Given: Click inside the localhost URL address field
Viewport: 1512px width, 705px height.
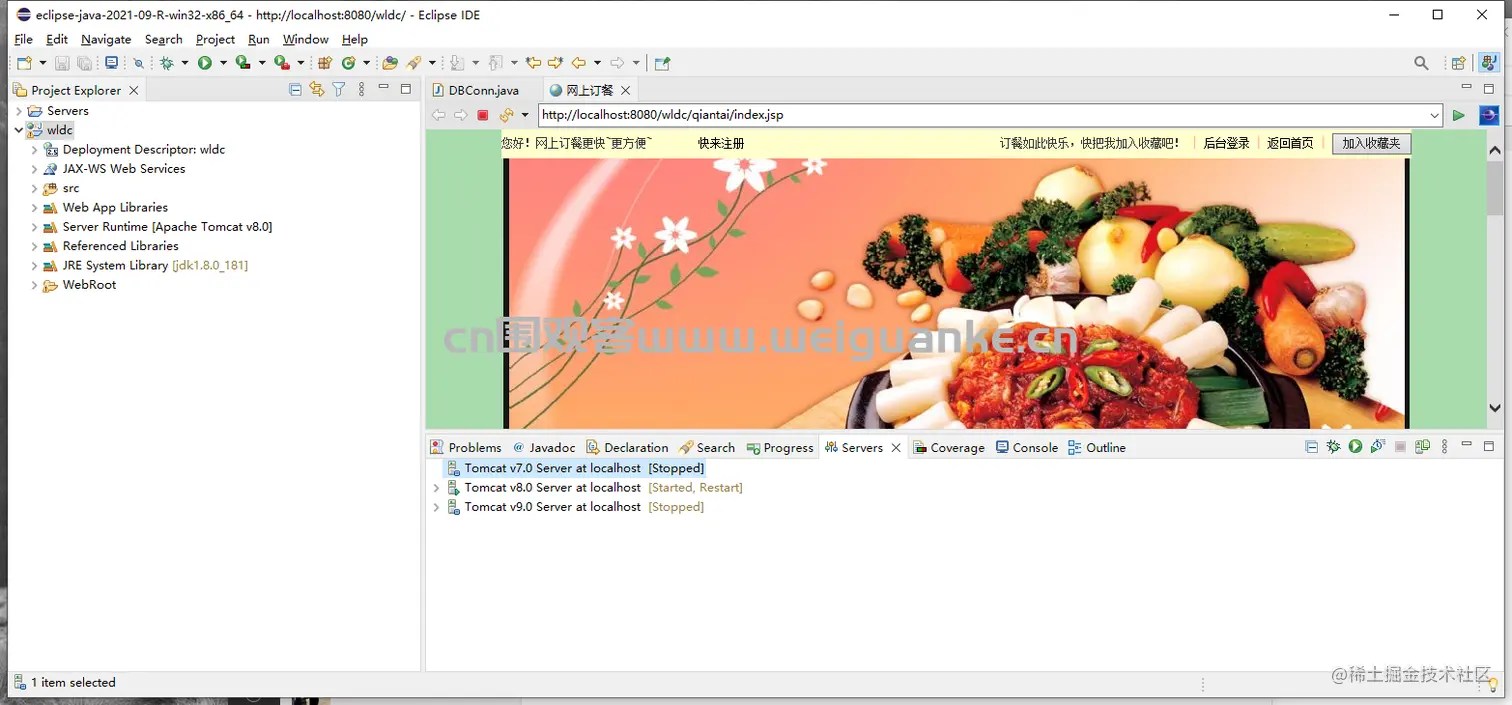Looking at the screenshot, I should (900, 114).
